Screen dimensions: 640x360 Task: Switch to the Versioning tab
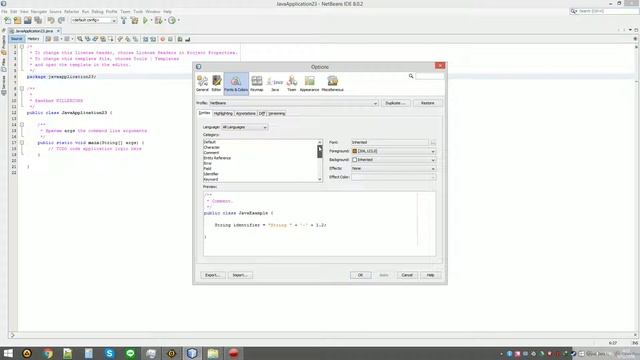point(277,113)
